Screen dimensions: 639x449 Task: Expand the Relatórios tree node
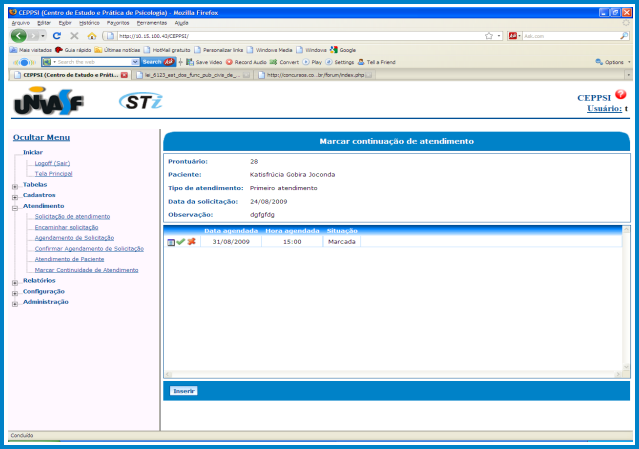point(15,283)
